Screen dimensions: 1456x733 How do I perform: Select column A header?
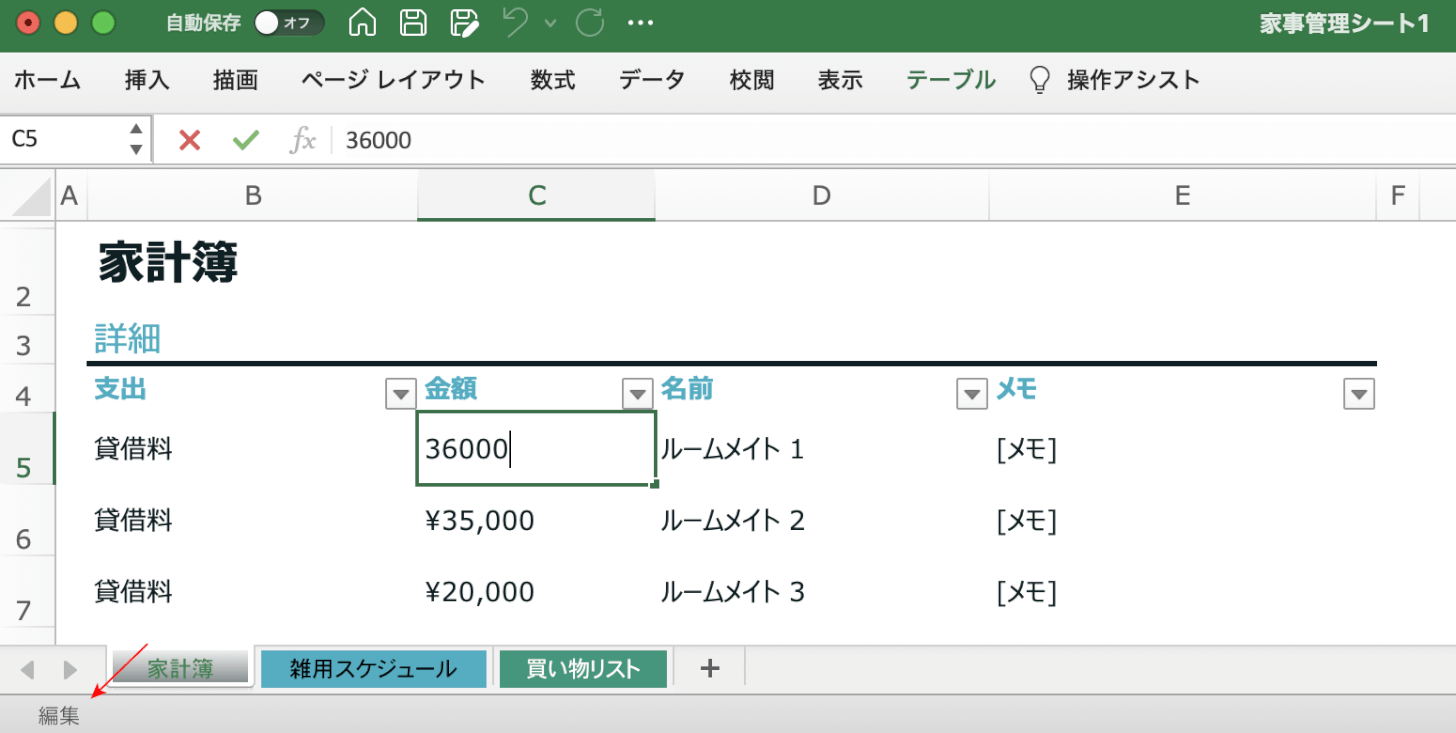pyautogui.click(x=70, y=196)
